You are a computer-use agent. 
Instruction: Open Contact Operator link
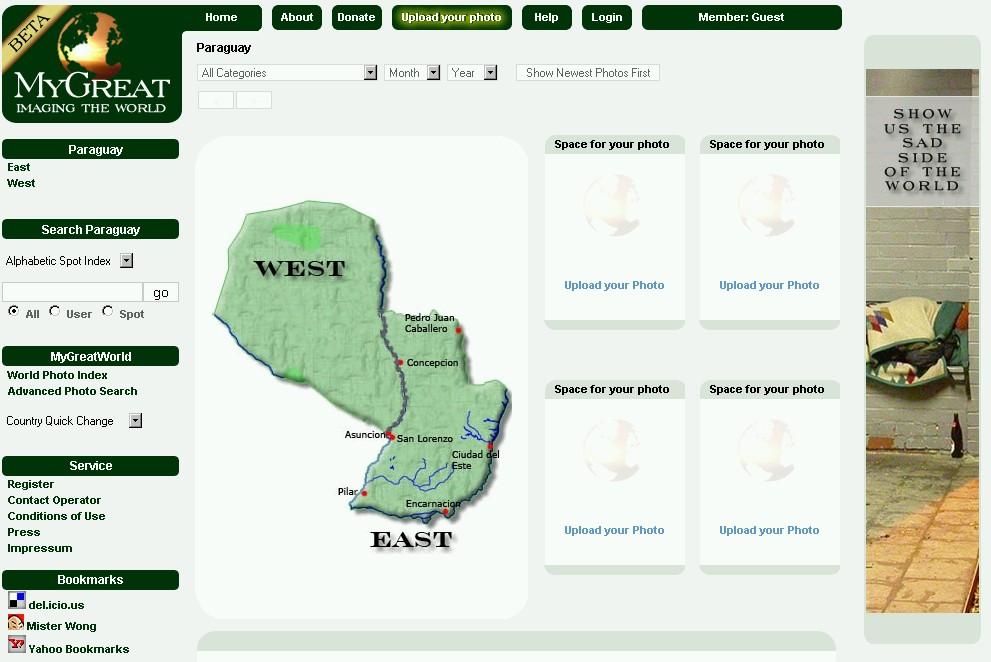pos(54,500)
